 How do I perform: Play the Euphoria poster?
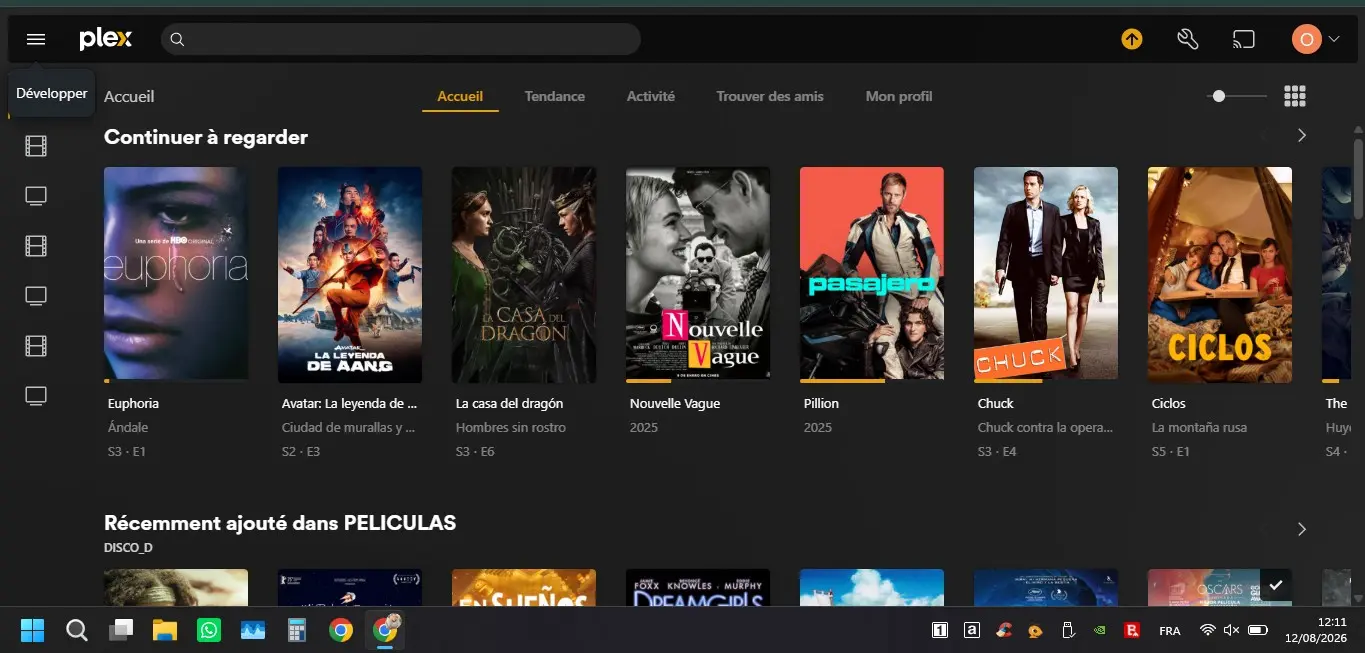pos(176,273)
